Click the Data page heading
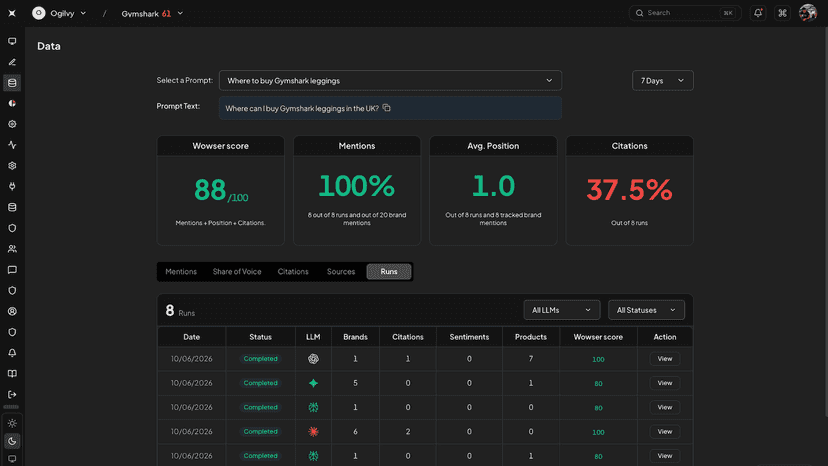 [x=49, y=46]
